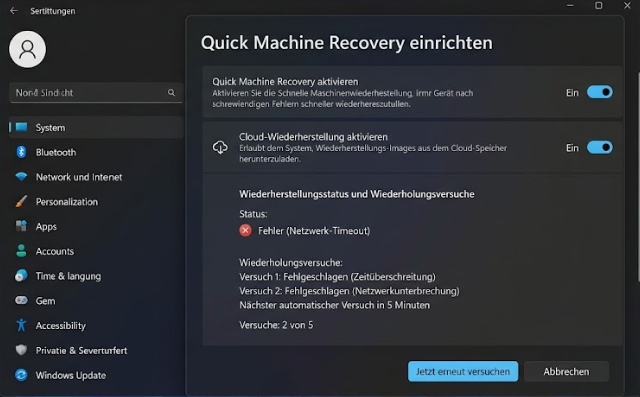Click the Bluetooth icon in the sidebar

(x=21, y=152)
